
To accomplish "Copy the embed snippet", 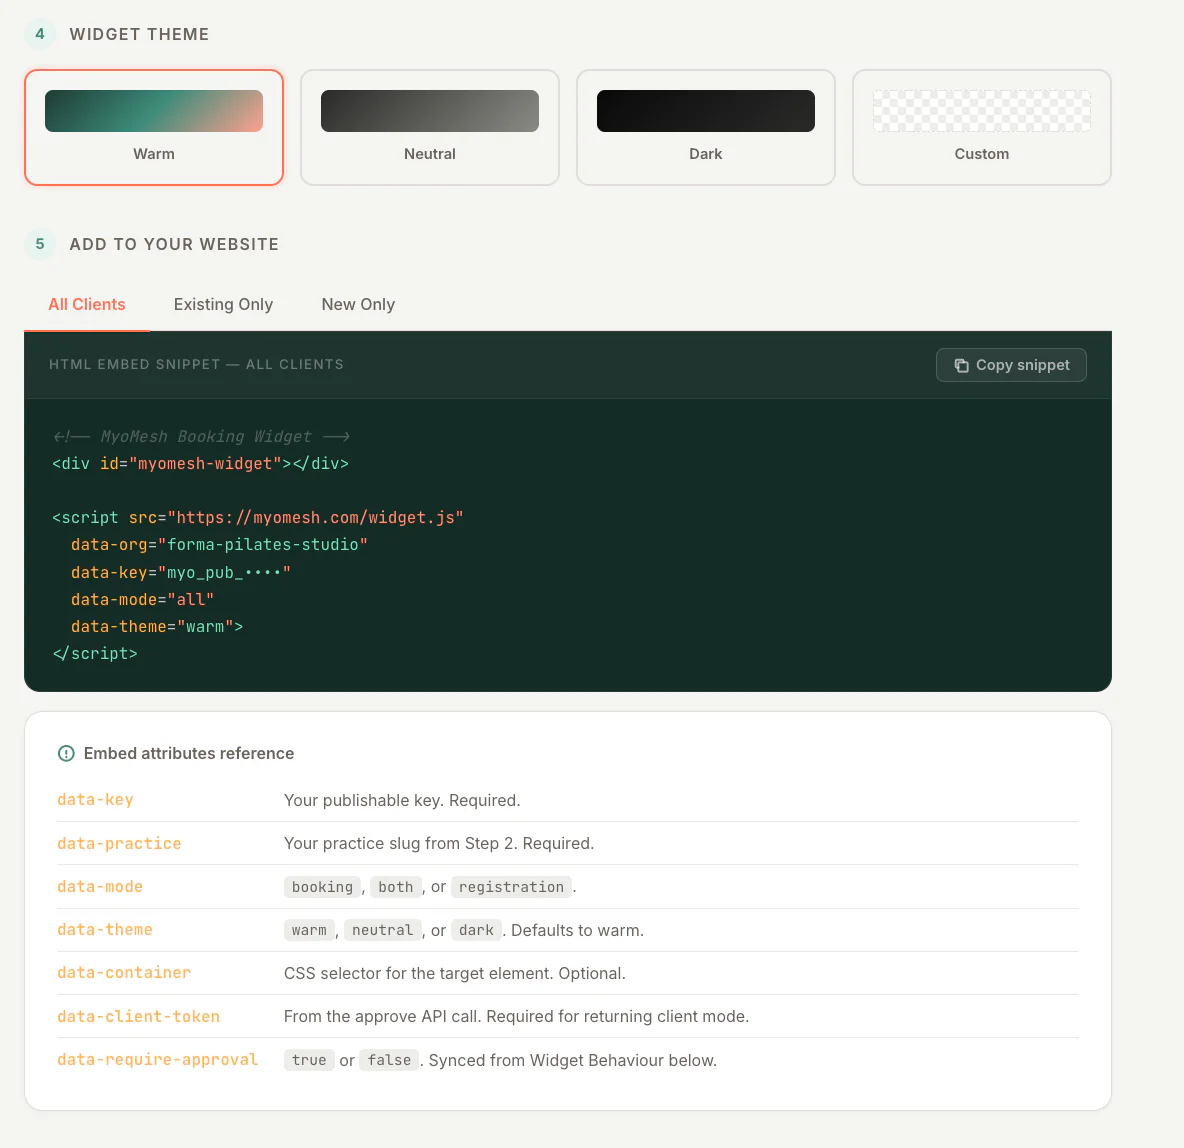I will 1011,365.
